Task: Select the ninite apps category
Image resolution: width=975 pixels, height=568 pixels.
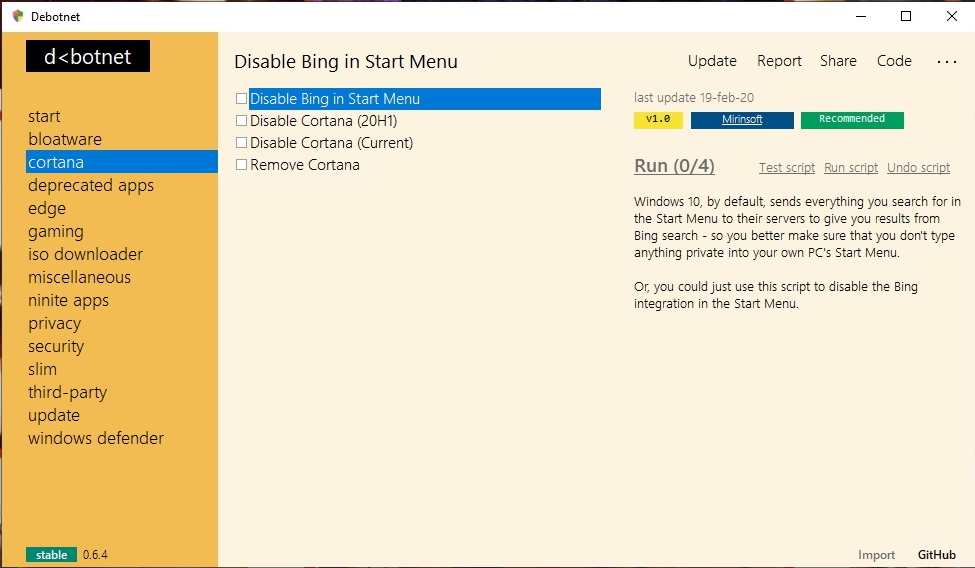Action: 68,300
